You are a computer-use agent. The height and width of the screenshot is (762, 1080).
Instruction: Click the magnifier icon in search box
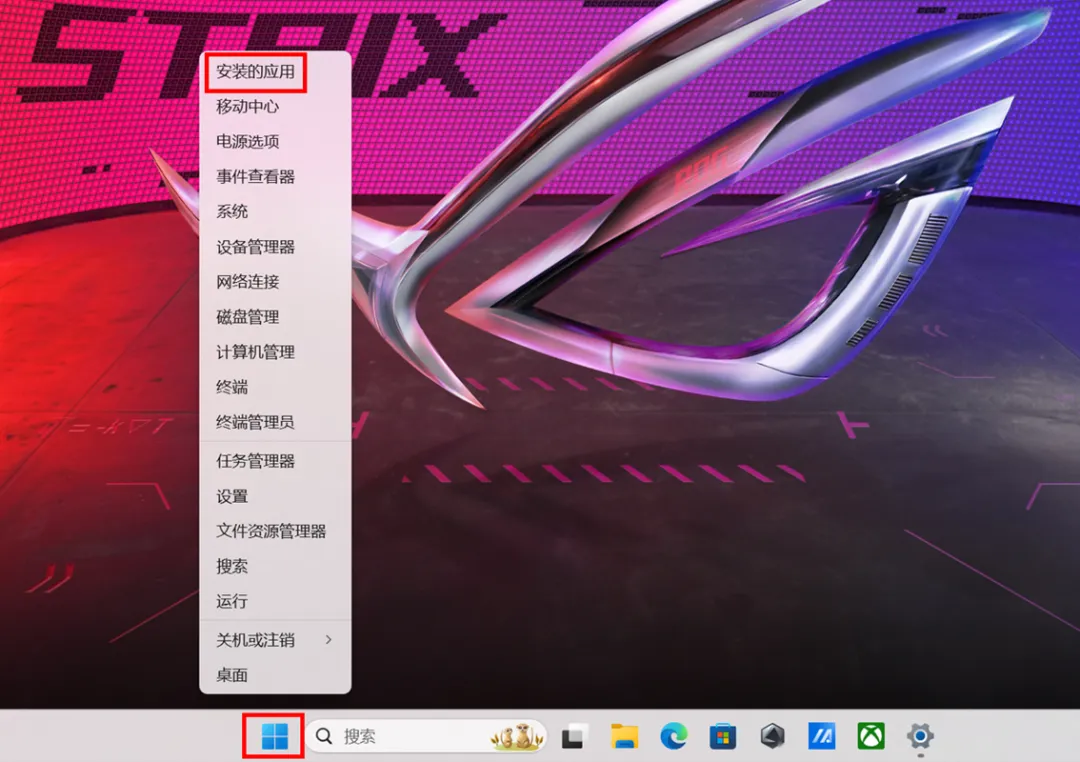[x=324, y=737]
